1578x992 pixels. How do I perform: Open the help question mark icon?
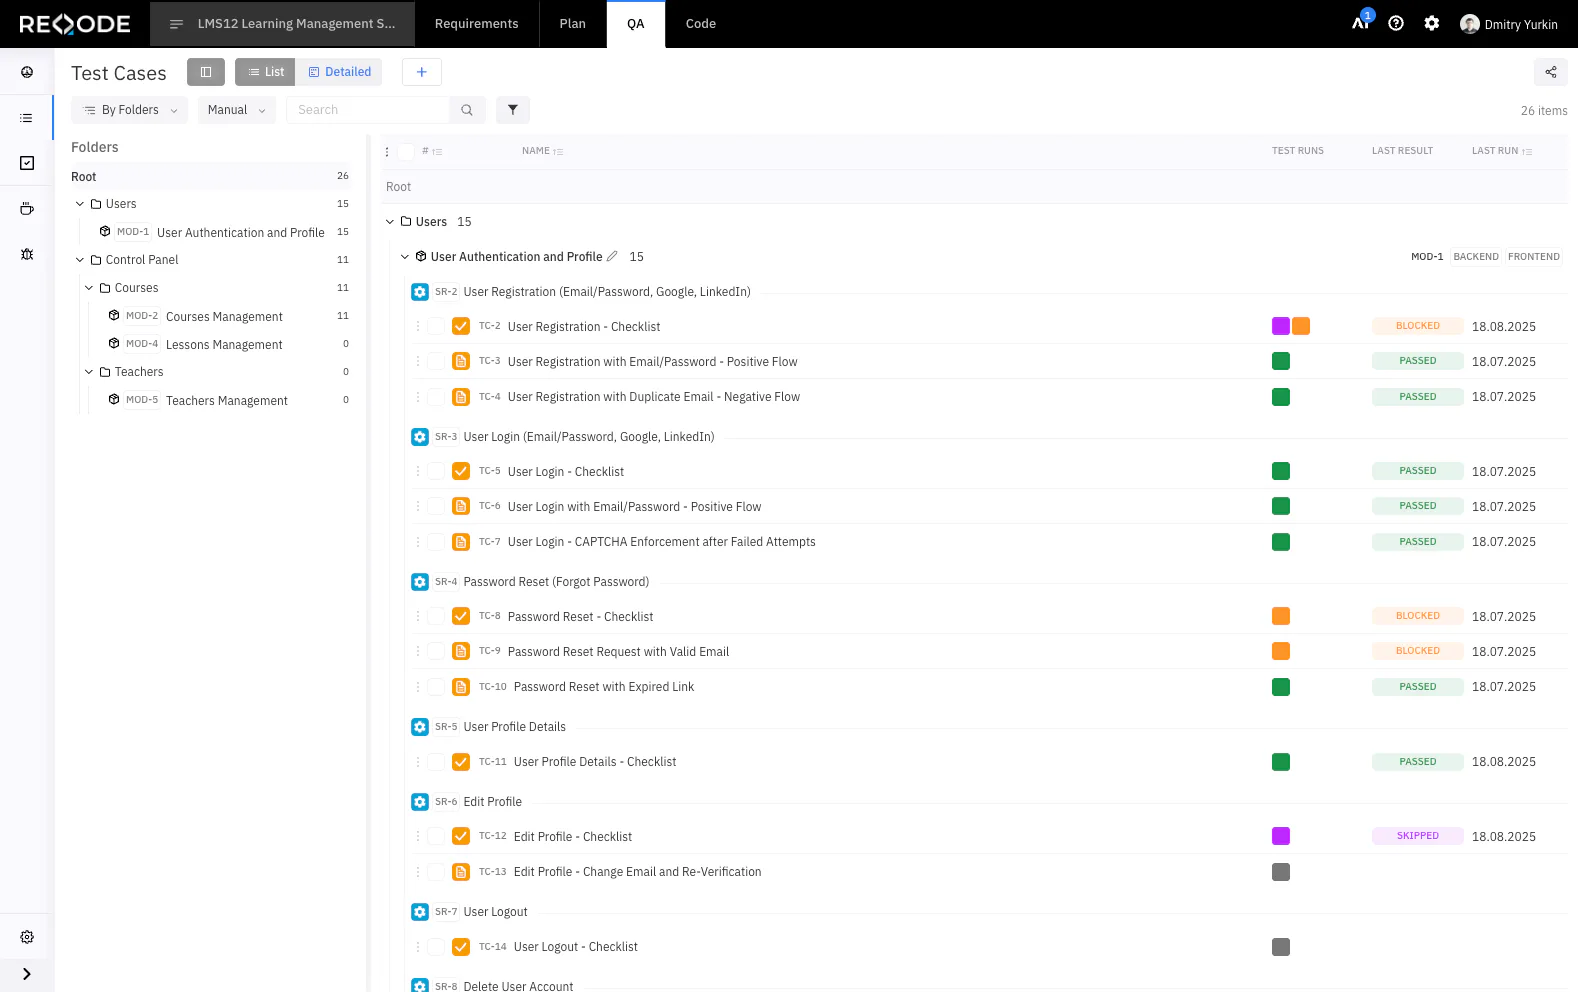point(1396,23)
